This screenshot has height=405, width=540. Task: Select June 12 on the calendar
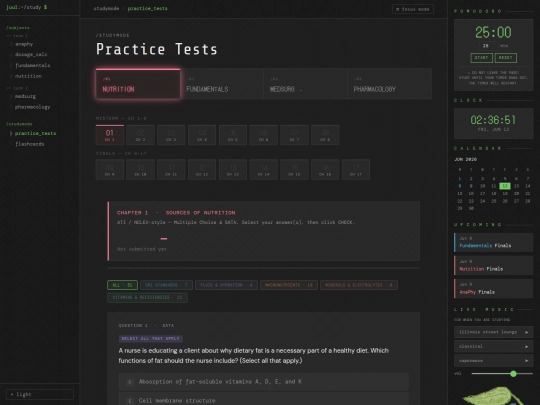point(505,186)
